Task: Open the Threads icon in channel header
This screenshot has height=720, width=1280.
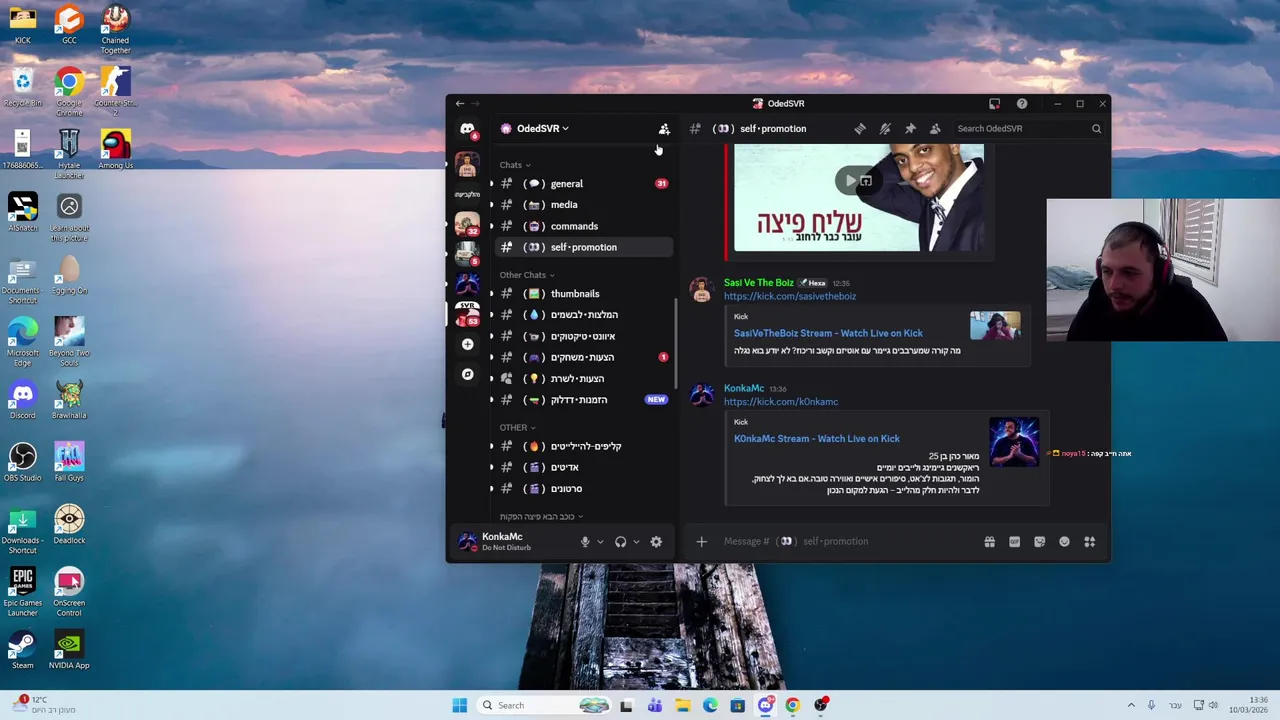Action: point(860,129)
